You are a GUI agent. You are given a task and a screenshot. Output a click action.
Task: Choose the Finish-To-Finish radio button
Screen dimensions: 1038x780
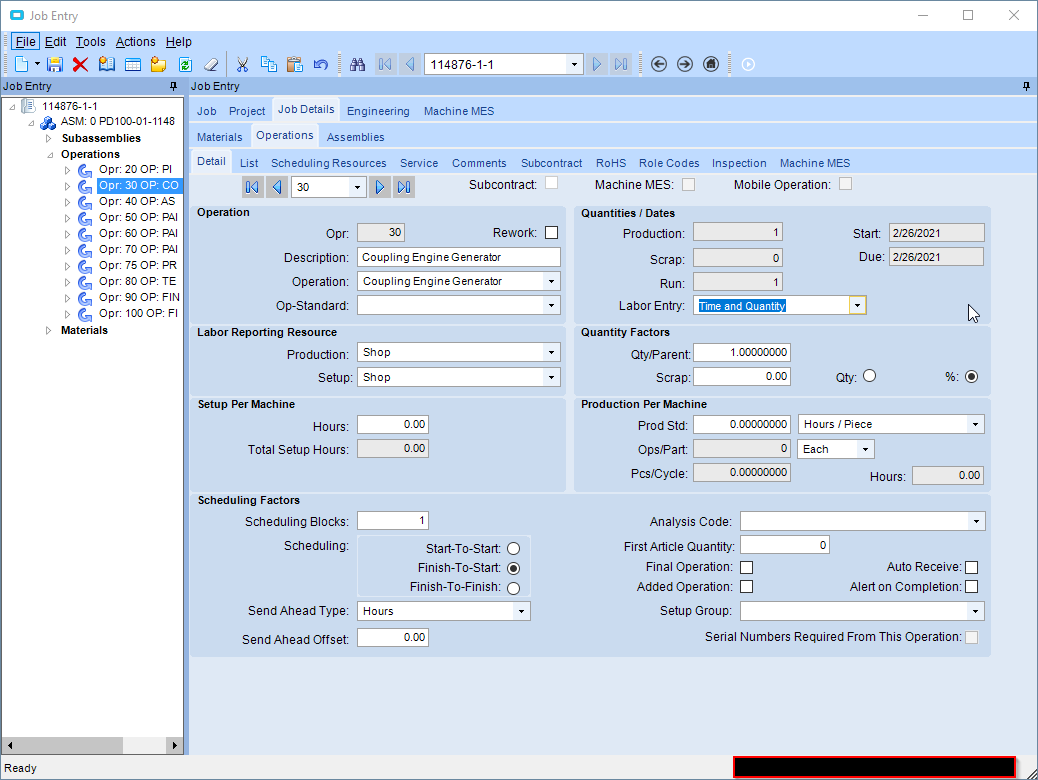513,588
